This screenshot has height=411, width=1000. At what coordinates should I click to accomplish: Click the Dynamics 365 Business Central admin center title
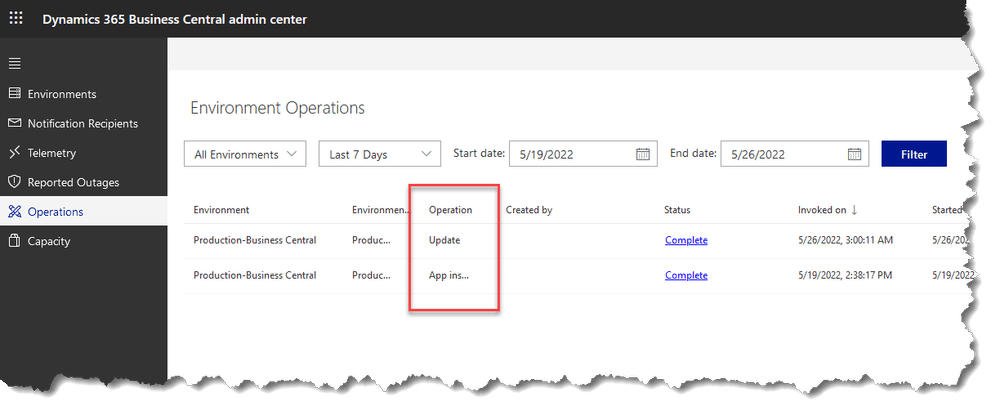click(175, 19)
